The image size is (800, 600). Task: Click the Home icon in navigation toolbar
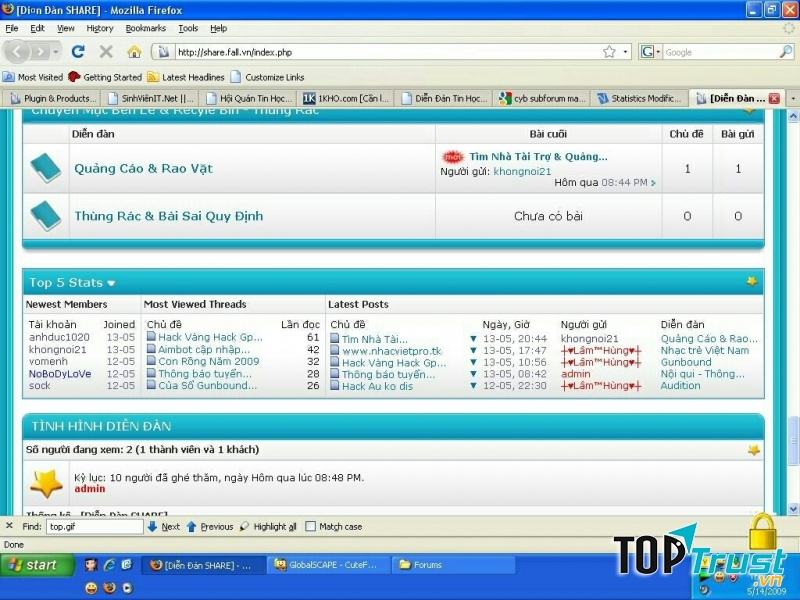click(x=134, y=51)
